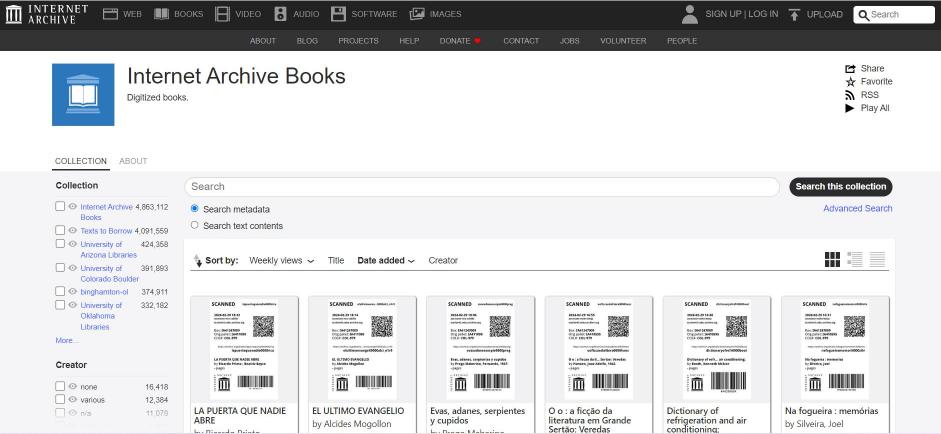Click the Images picture icon
This screenshot has height=434, width=941.
[x=417, y=14]
